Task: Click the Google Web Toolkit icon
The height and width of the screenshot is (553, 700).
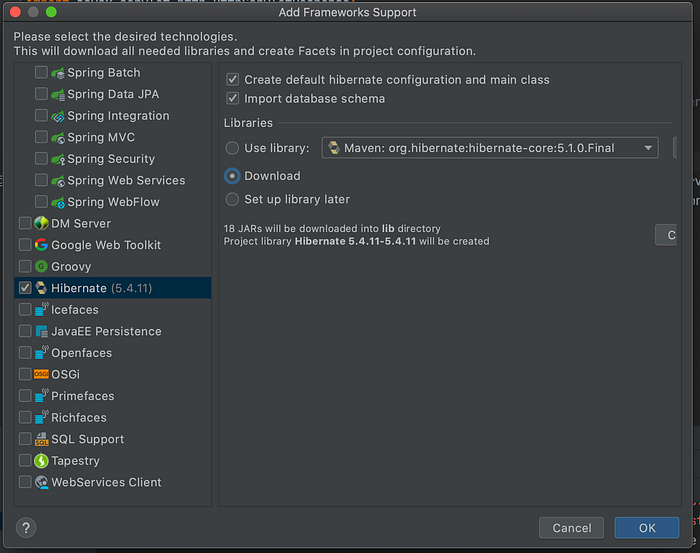Action: 41,245
